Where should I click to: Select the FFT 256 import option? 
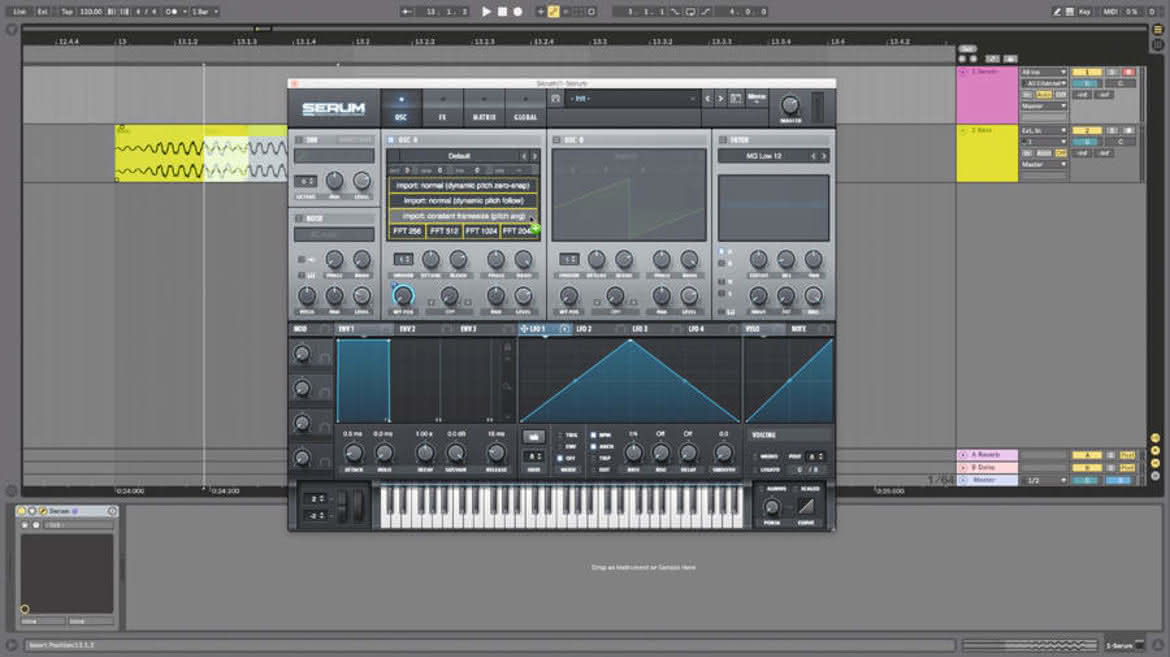[x=407, y=231]
